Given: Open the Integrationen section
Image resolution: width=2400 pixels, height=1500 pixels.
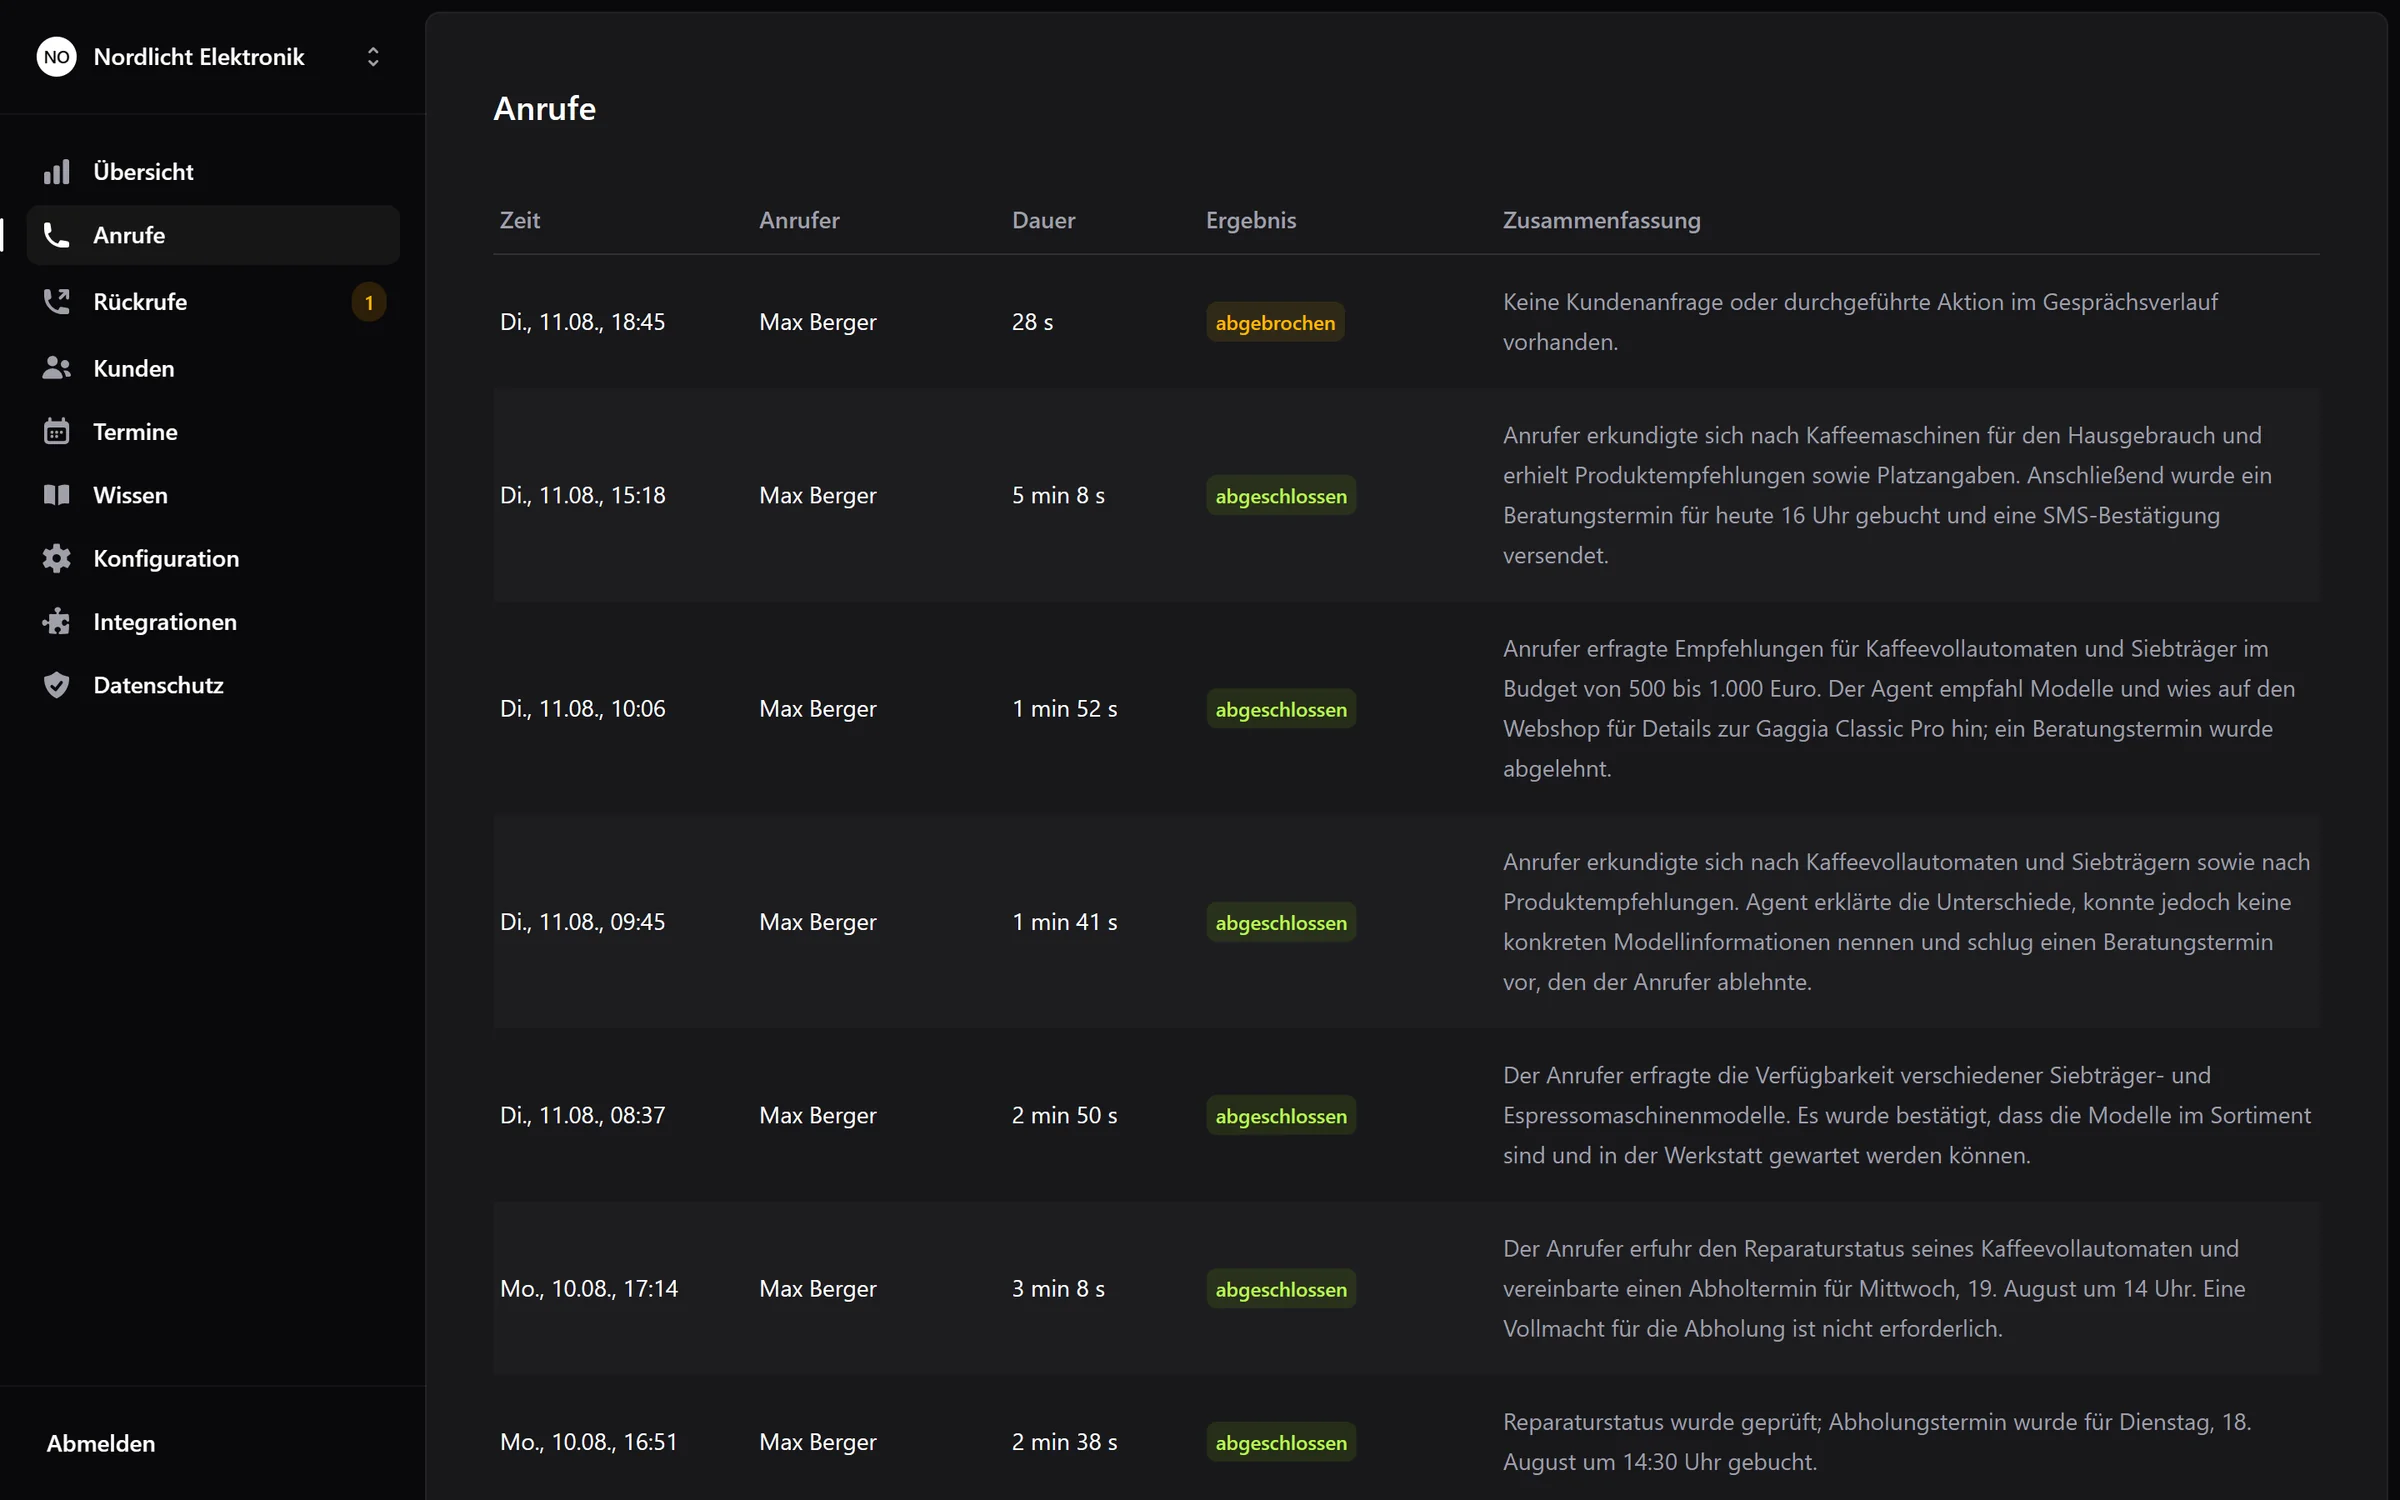Looking at the screenshot, I should coord(213,622).
